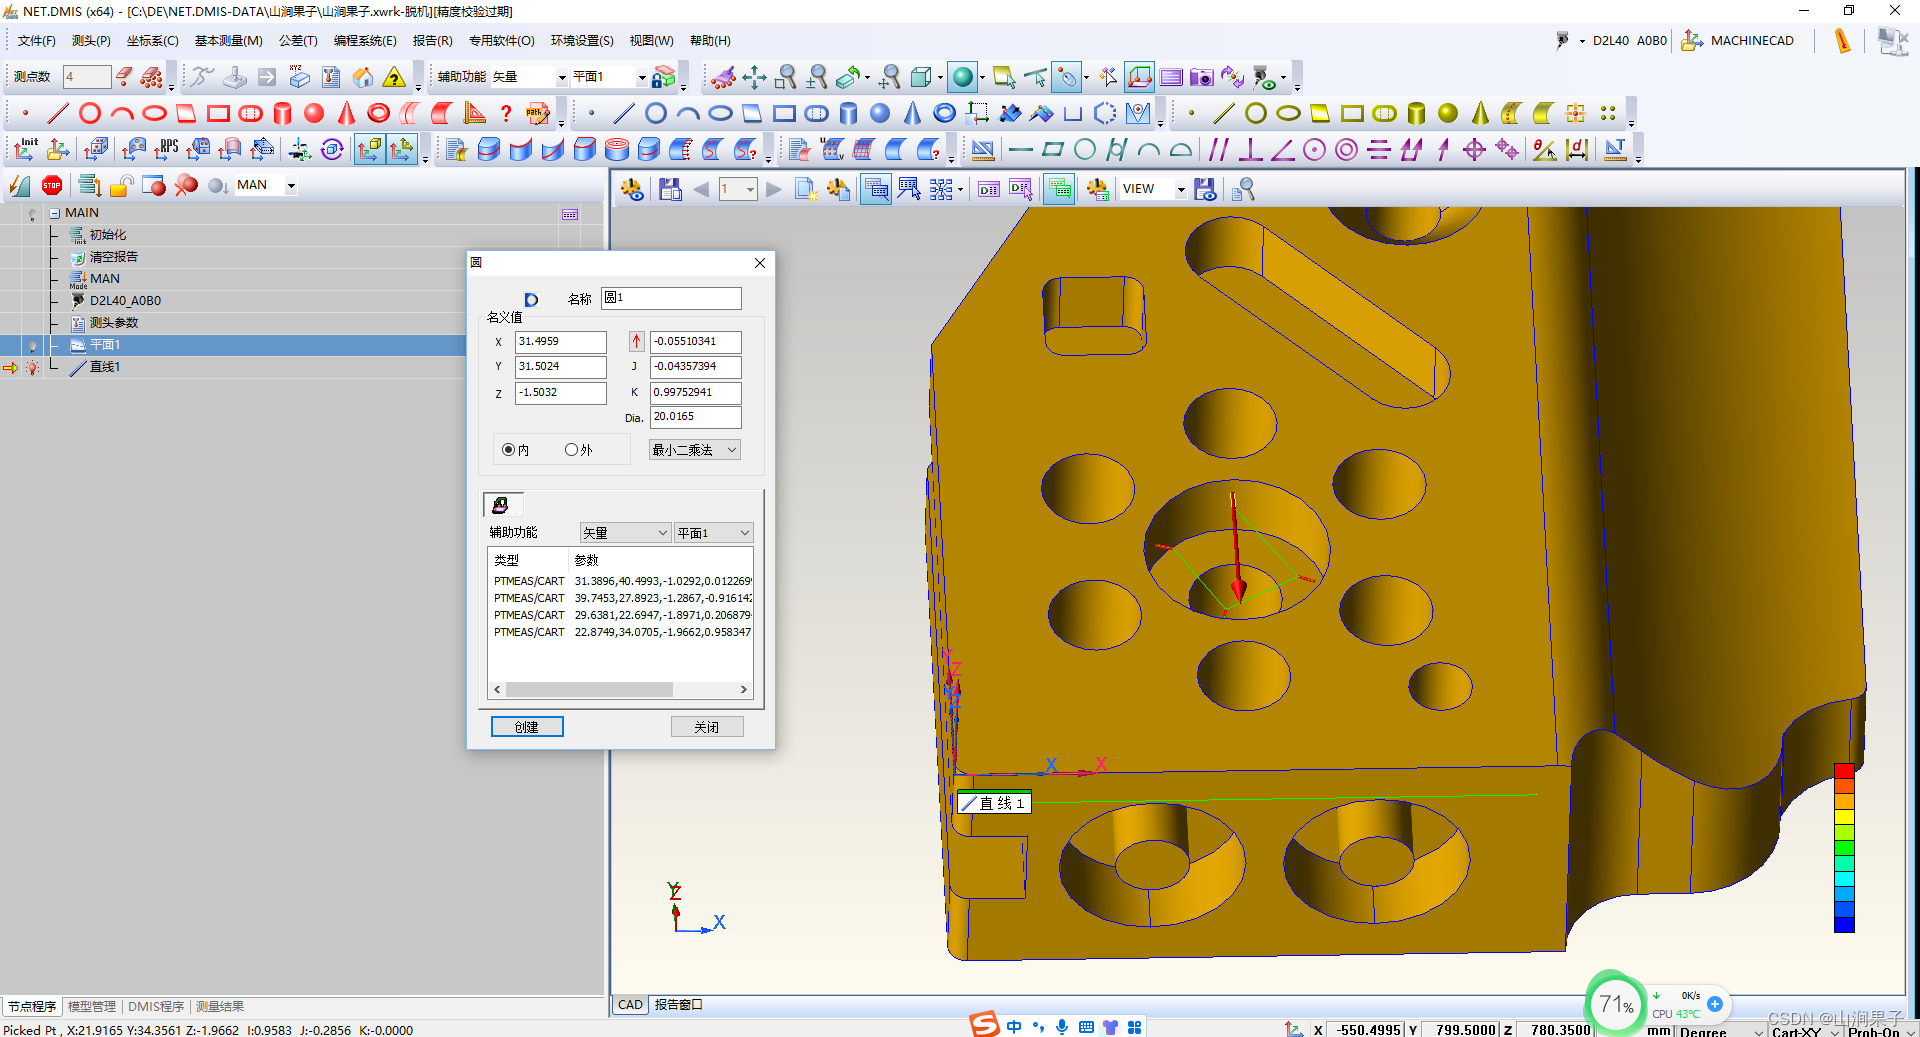Select the red line feature tool
The width and height of the screenshot is (1920, 1037).
(58, 113)
